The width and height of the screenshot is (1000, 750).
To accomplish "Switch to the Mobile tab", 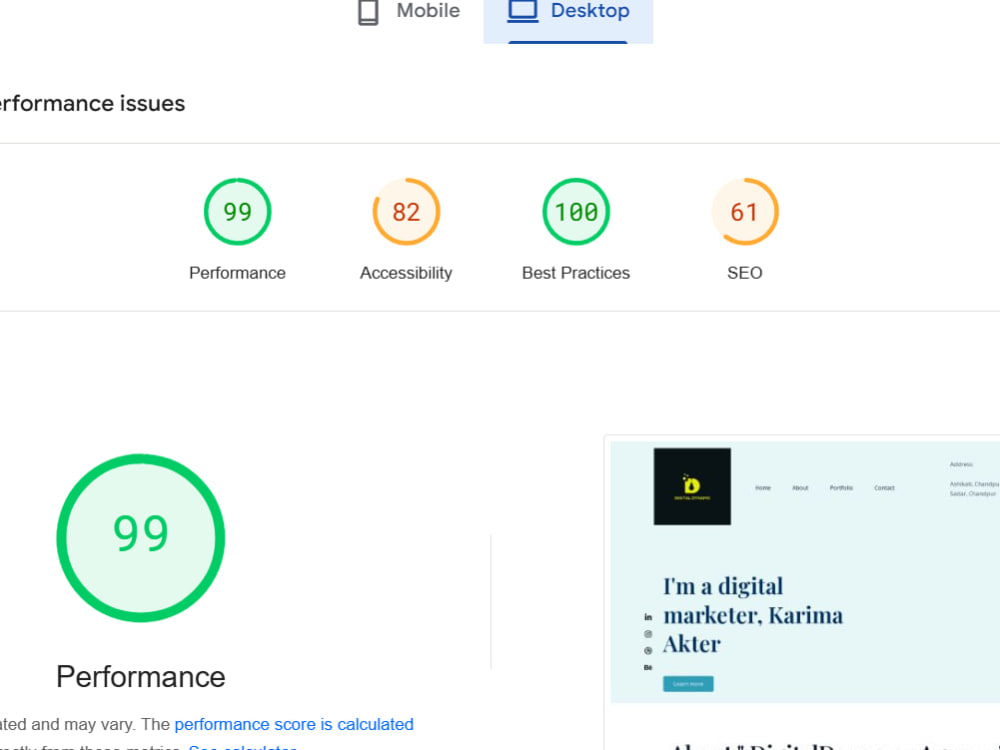I will 408,11.
